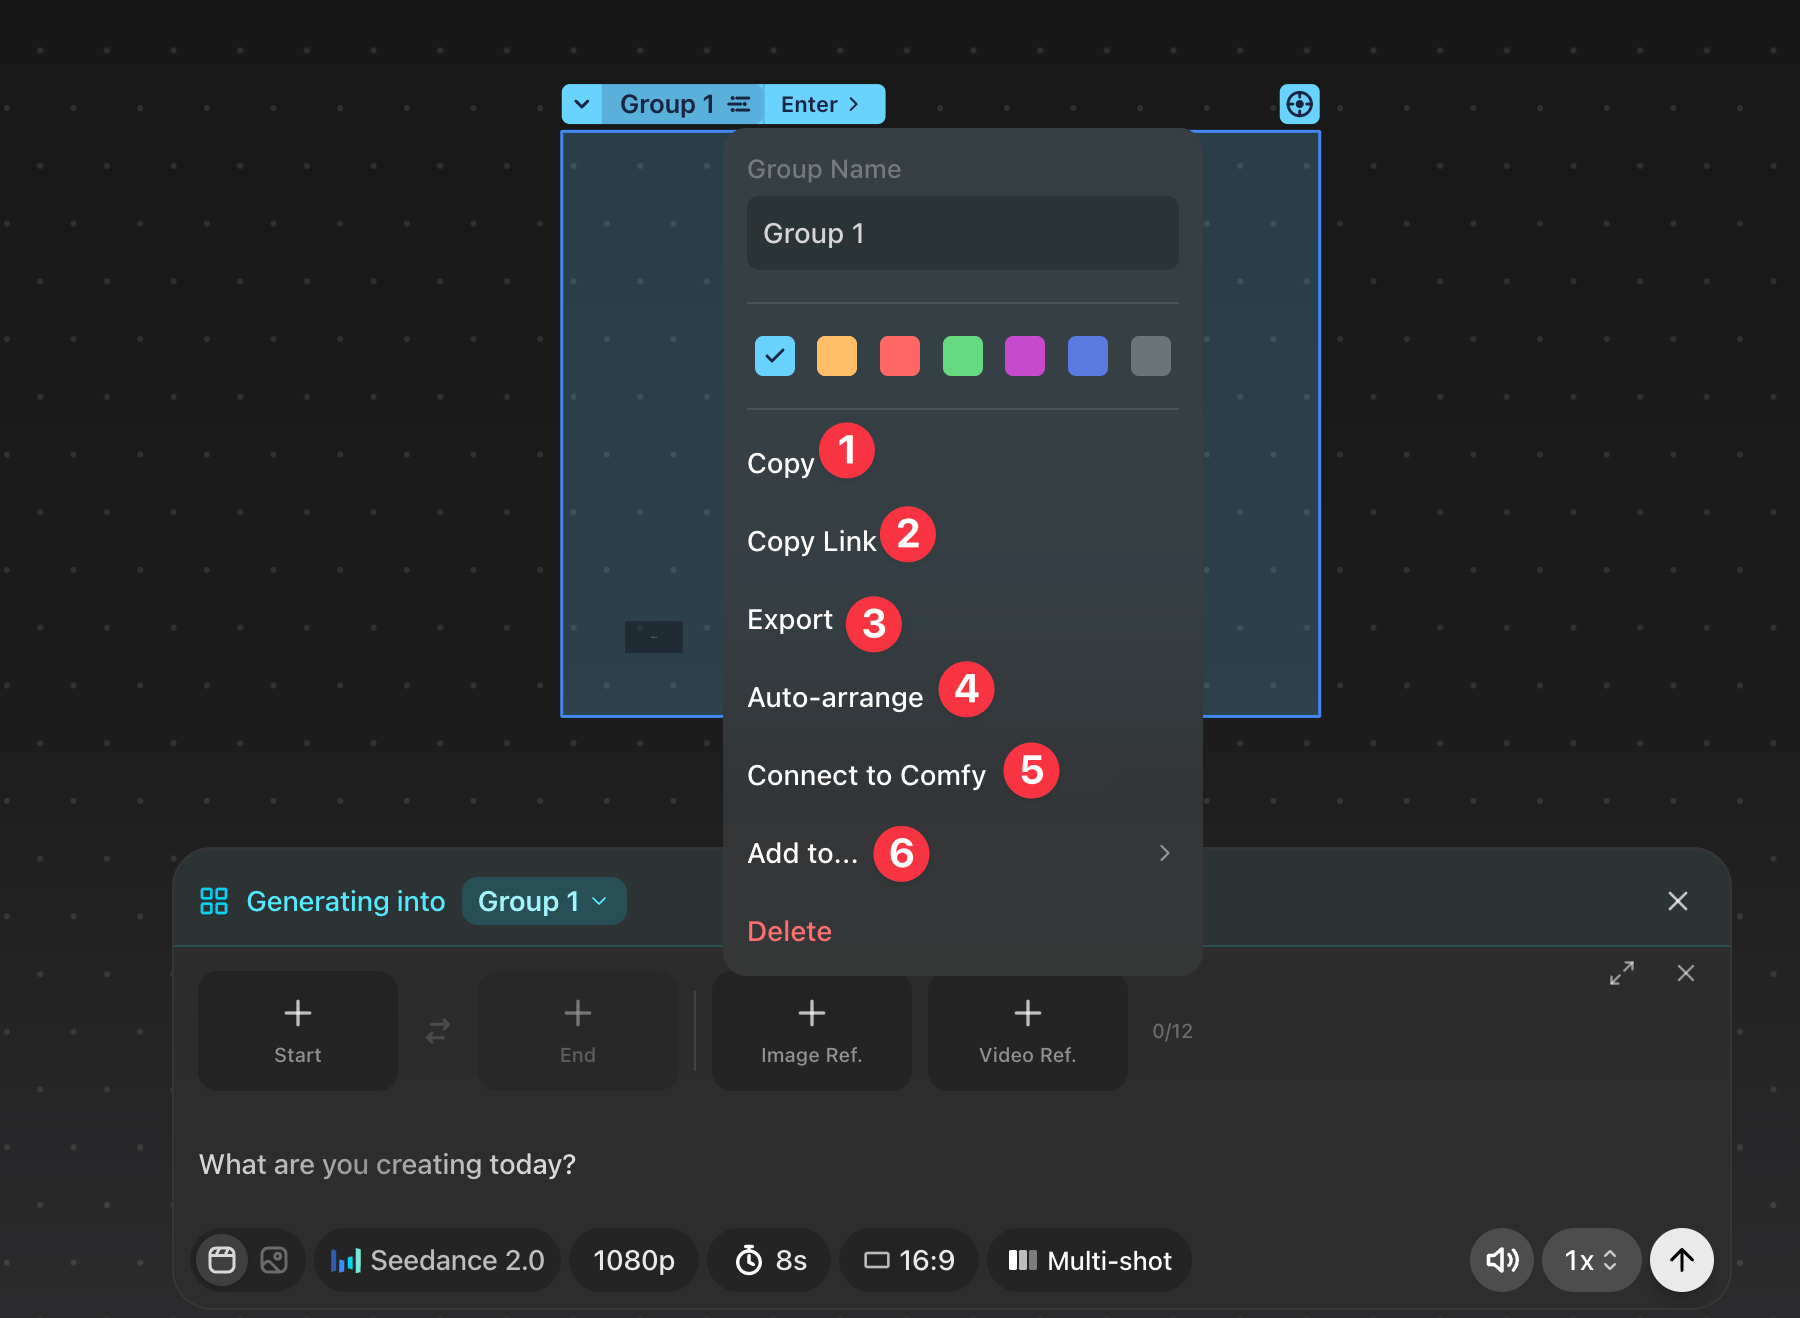The image size is (1800, 1318).
Task: Open the Add to... submenu
Action: 962,853
